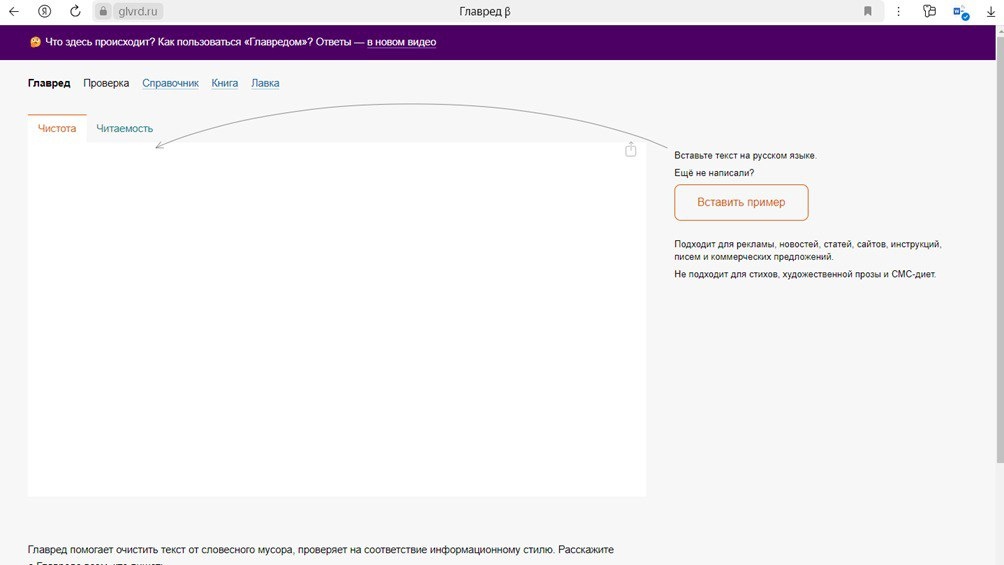
Task: Open the Справочник link
Action: 170,83
